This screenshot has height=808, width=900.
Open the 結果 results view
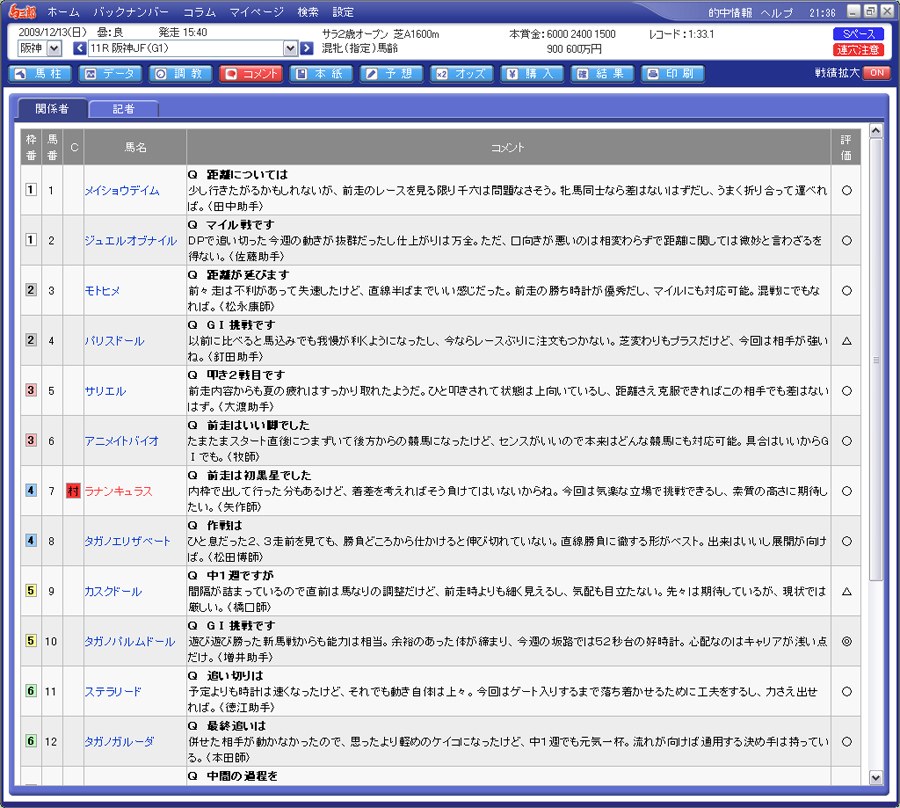pos(602,73)
